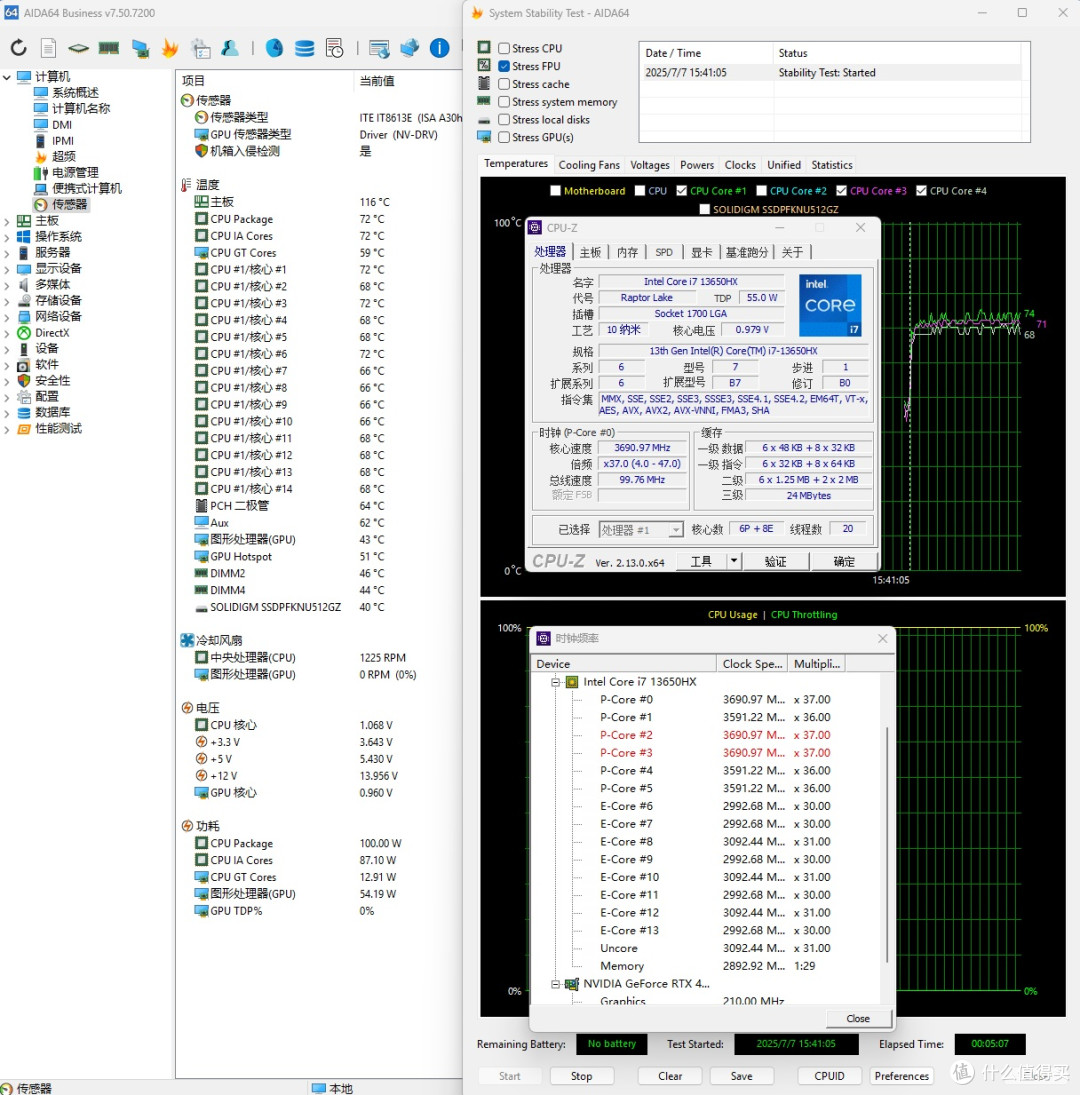The width and height of the screenshot is (1080, 1095).
Task: Launch the flame System Stability Test icon
Action: click(170, 48)
